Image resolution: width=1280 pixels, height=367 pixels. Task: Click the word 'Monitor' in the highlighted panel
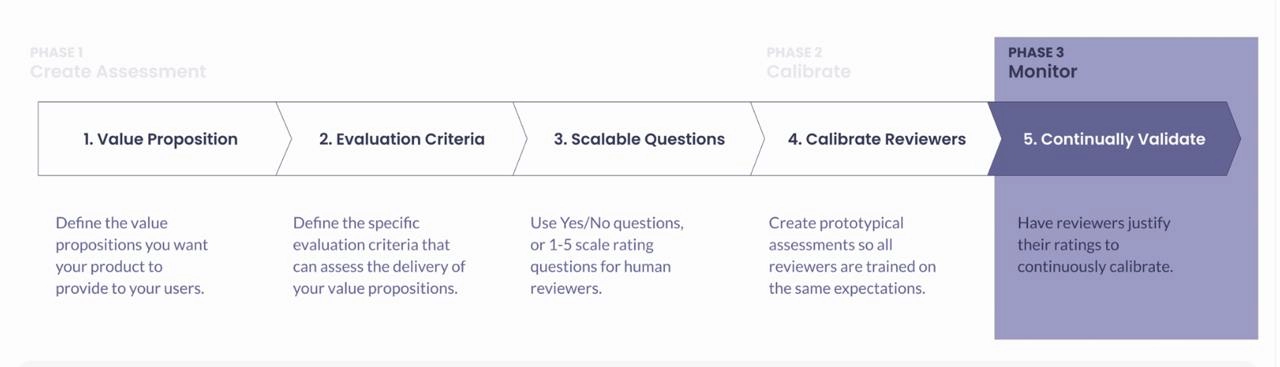click(1043, 72)
